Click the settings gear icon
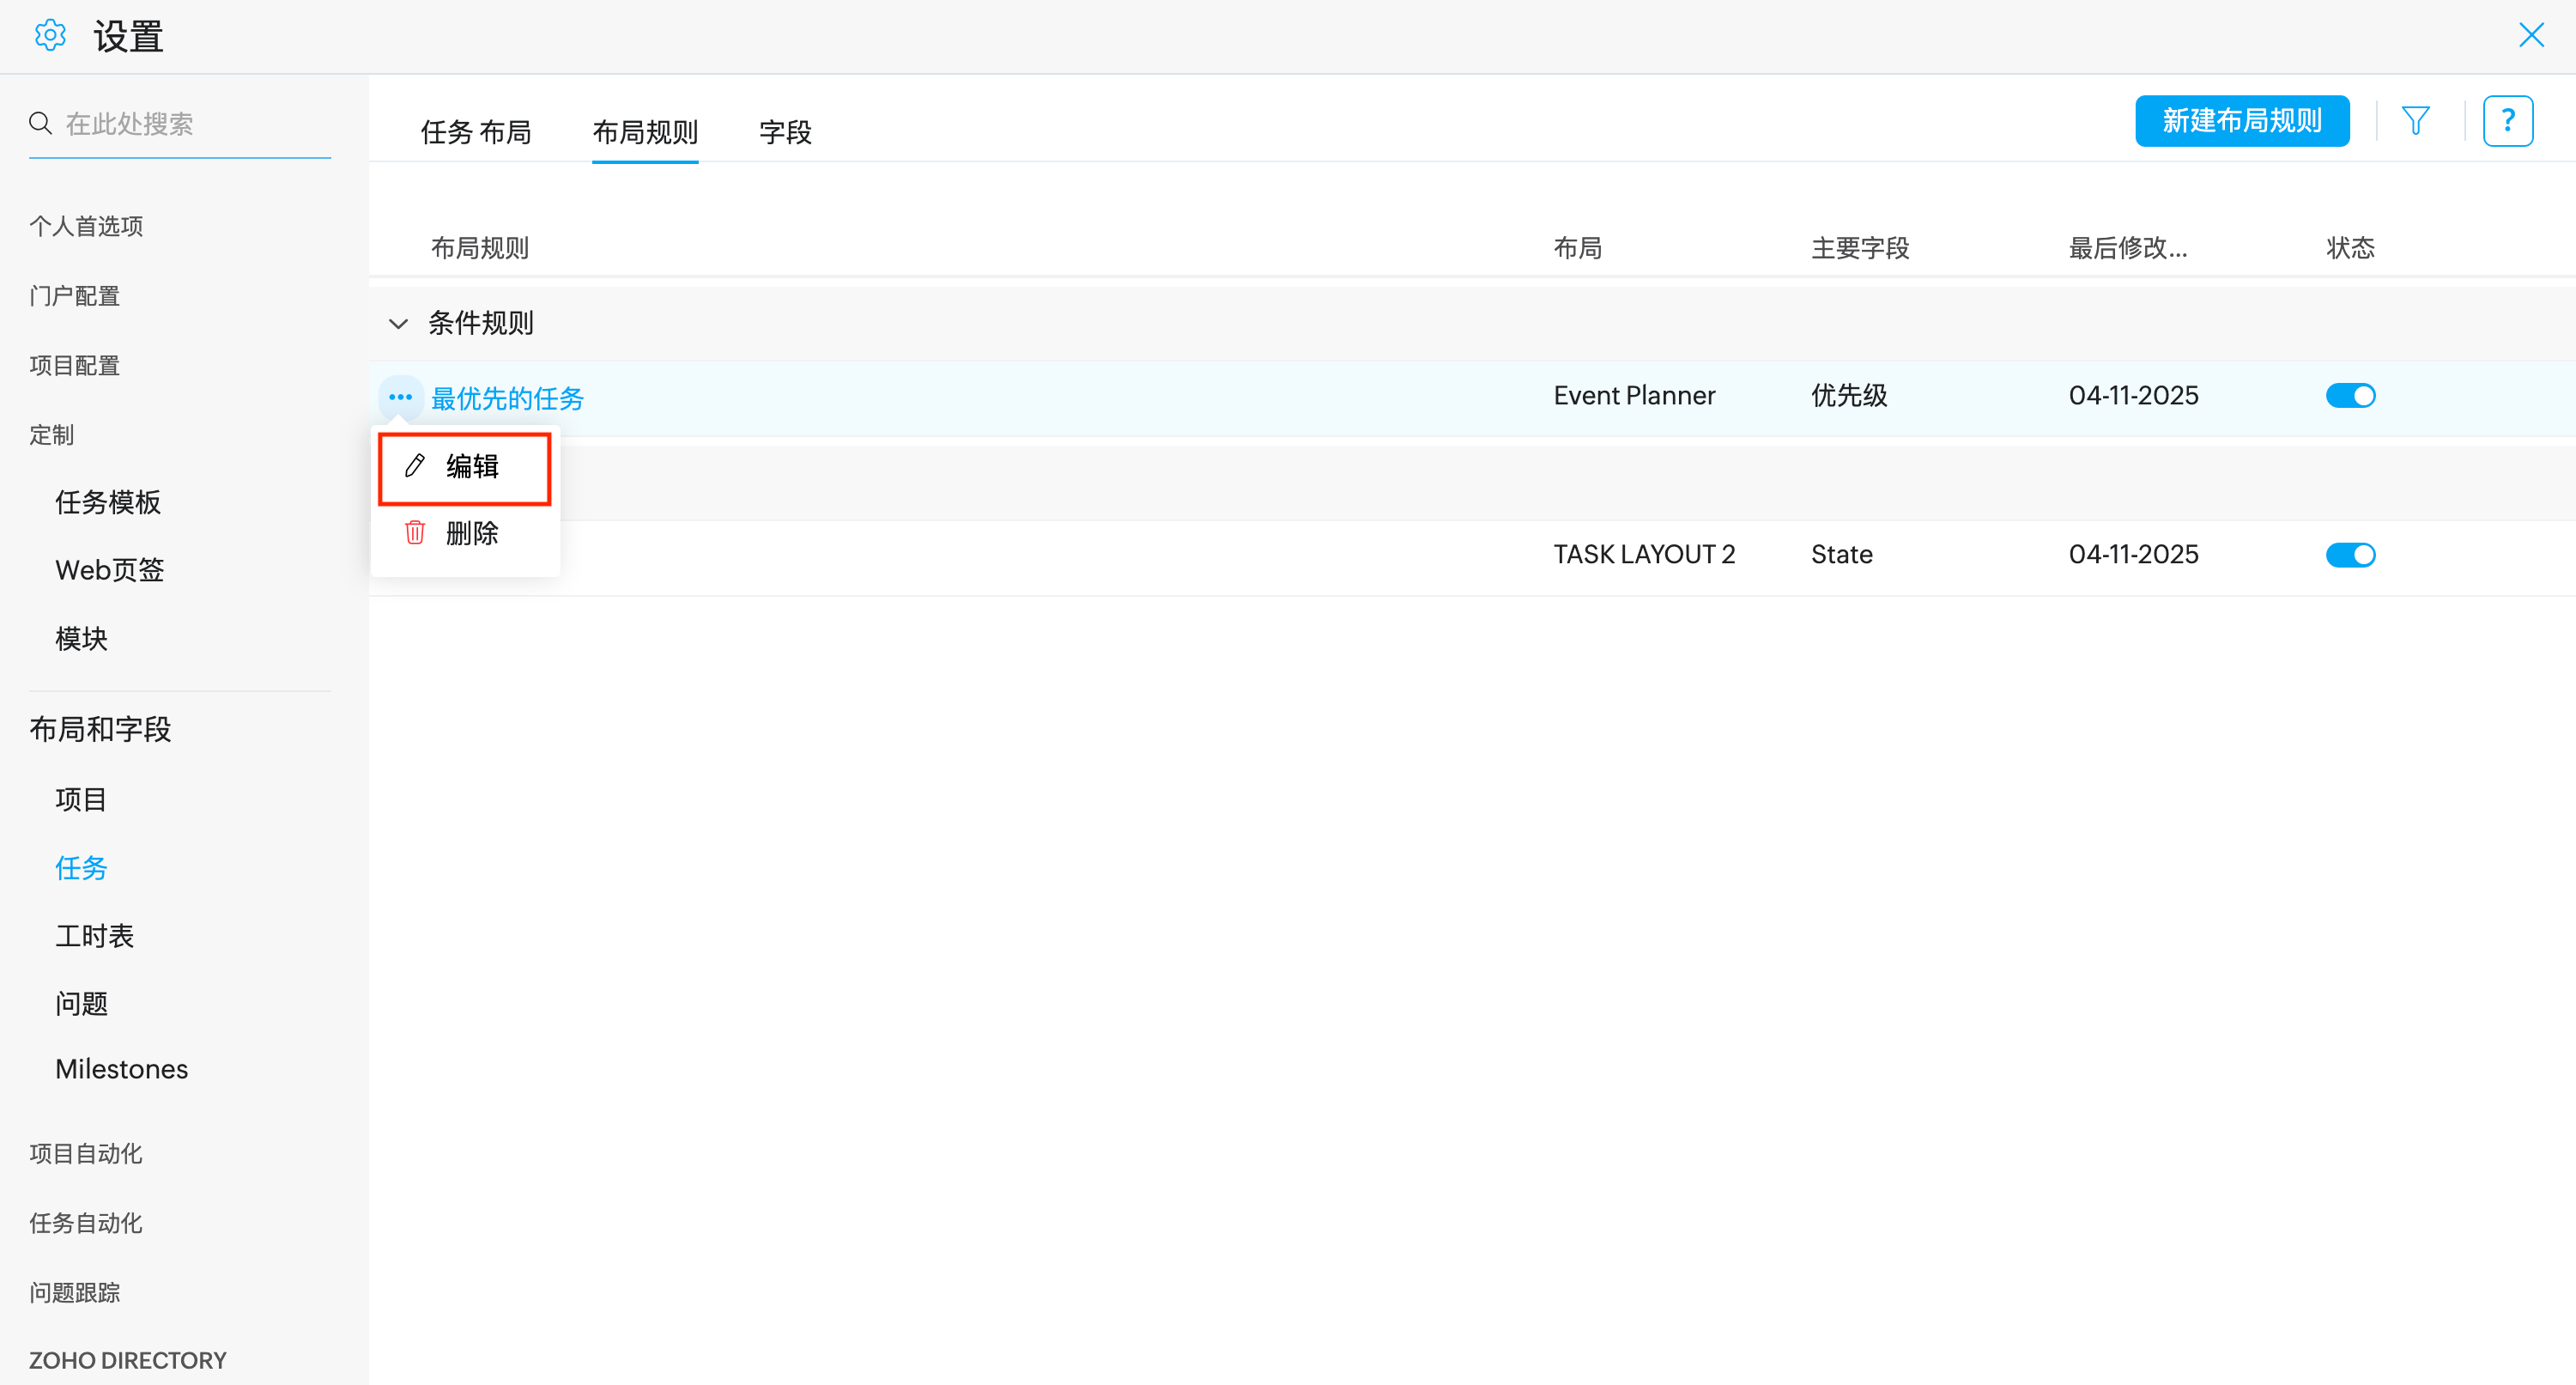The image size is (2576, 1385). click(x=50, y=36)
